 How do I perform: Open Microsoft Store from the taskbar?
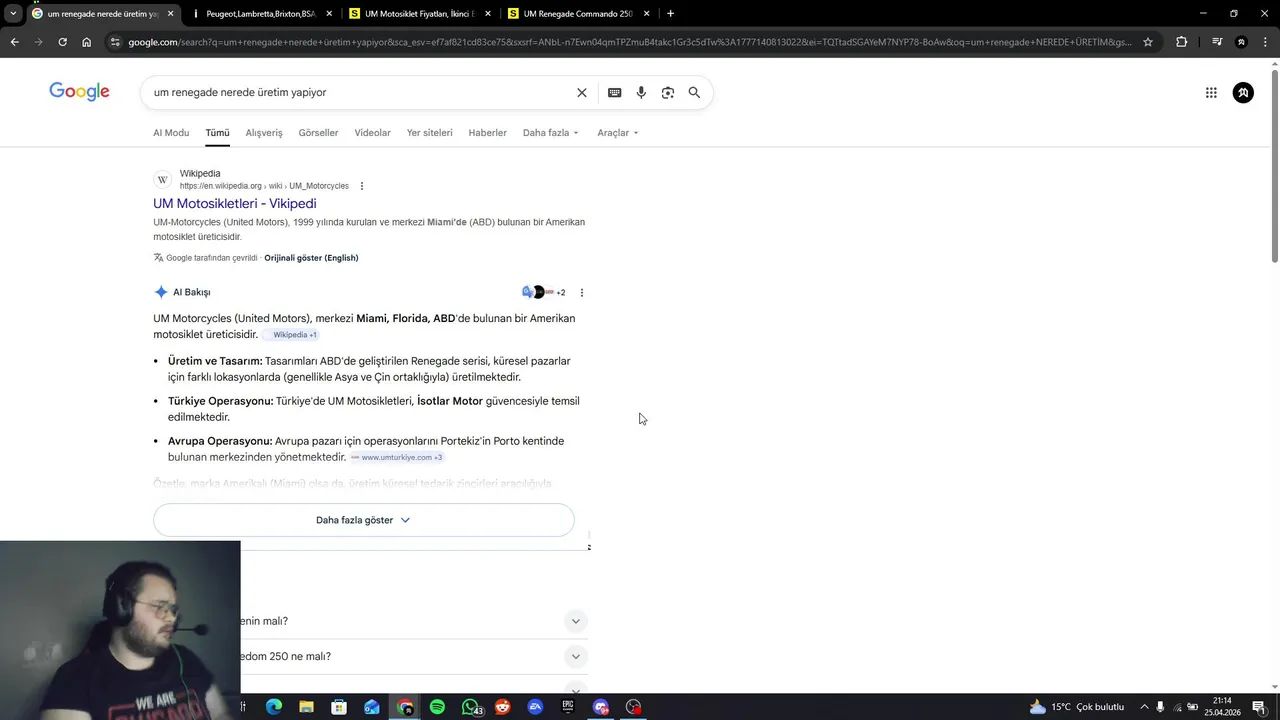339,707
